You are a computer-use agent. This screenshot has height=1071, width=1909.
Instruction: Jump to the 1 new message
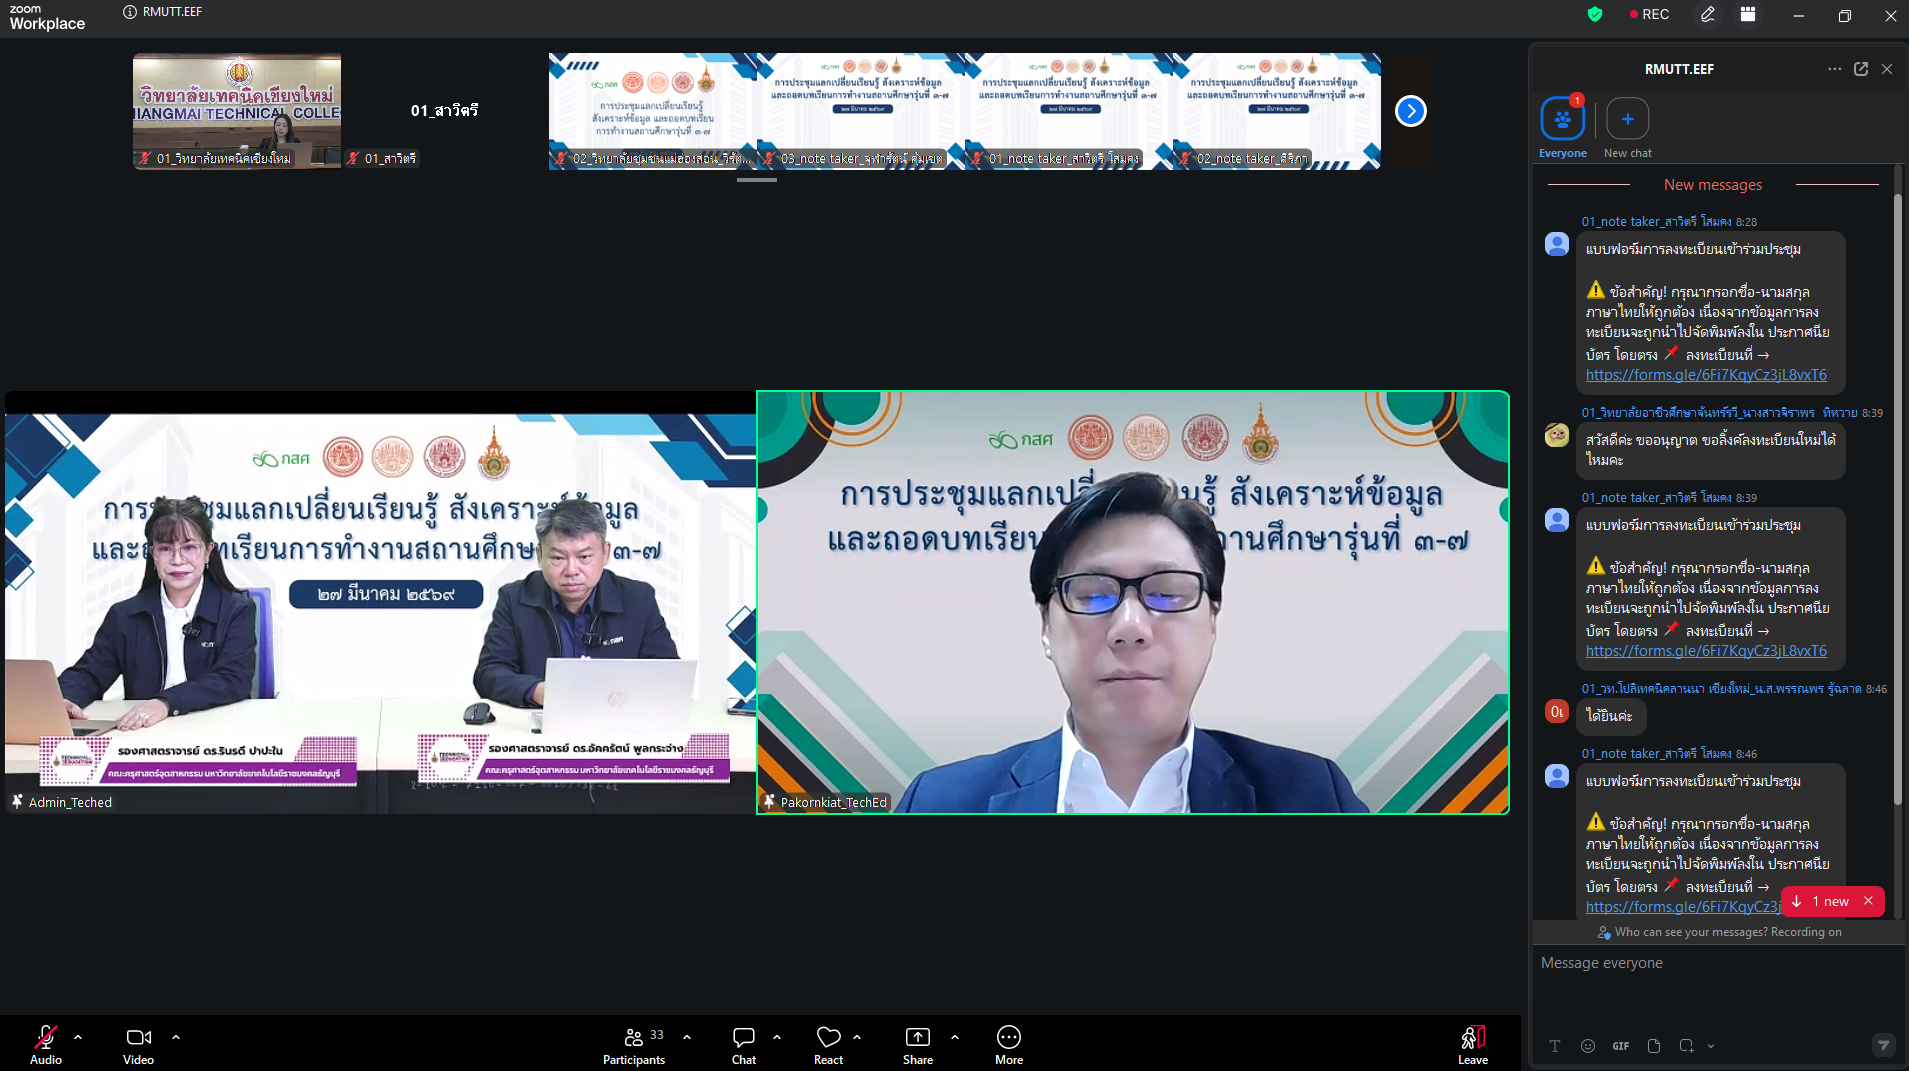(1825, 901)
